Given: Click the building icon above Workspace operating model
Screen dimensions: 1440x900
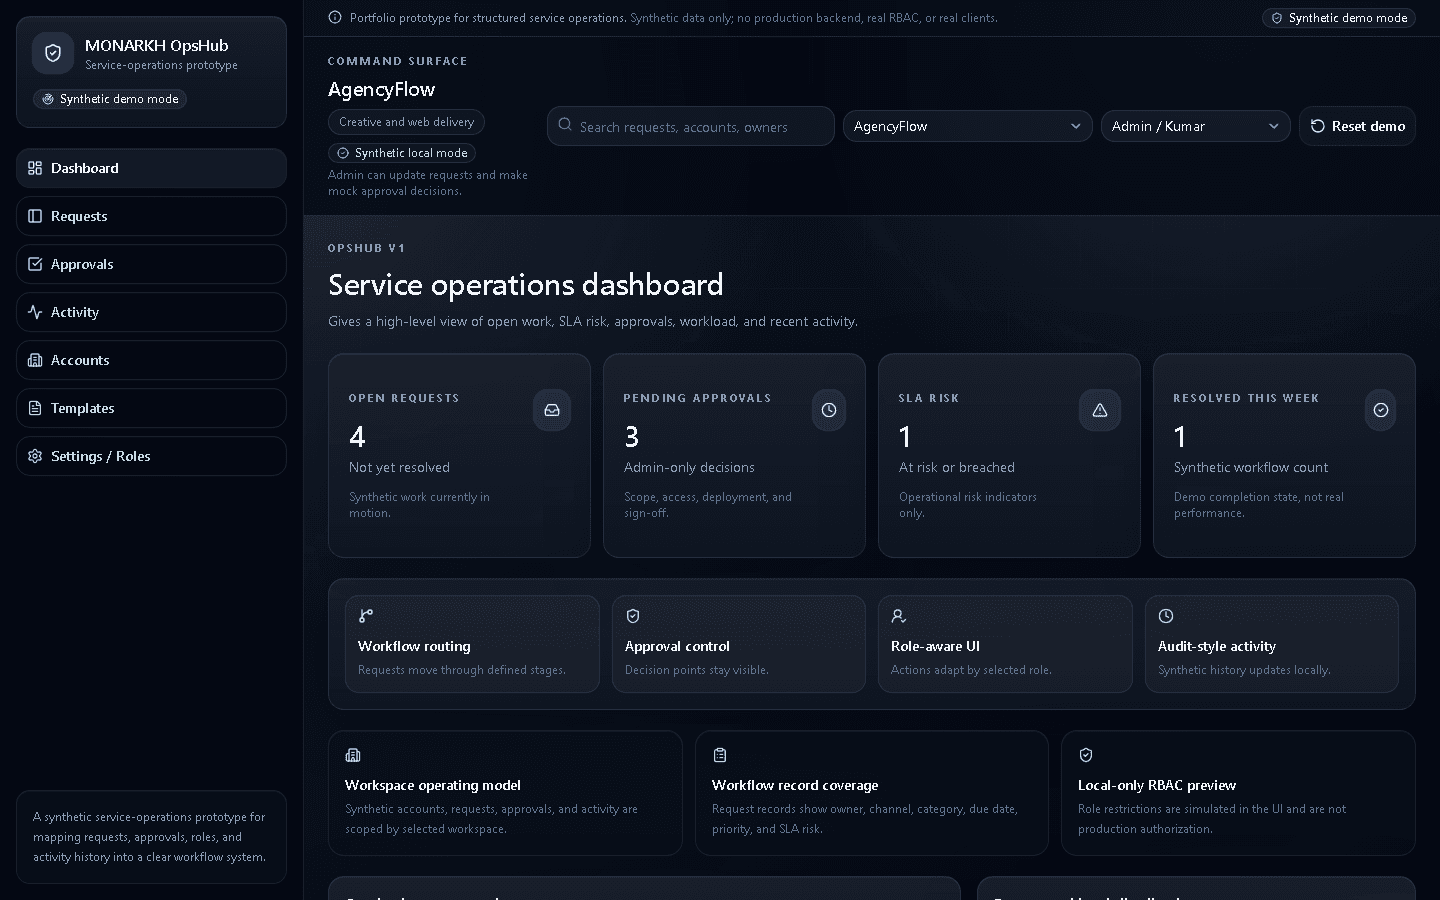Looking at the screenshot, I should click(x=353, y=755).
